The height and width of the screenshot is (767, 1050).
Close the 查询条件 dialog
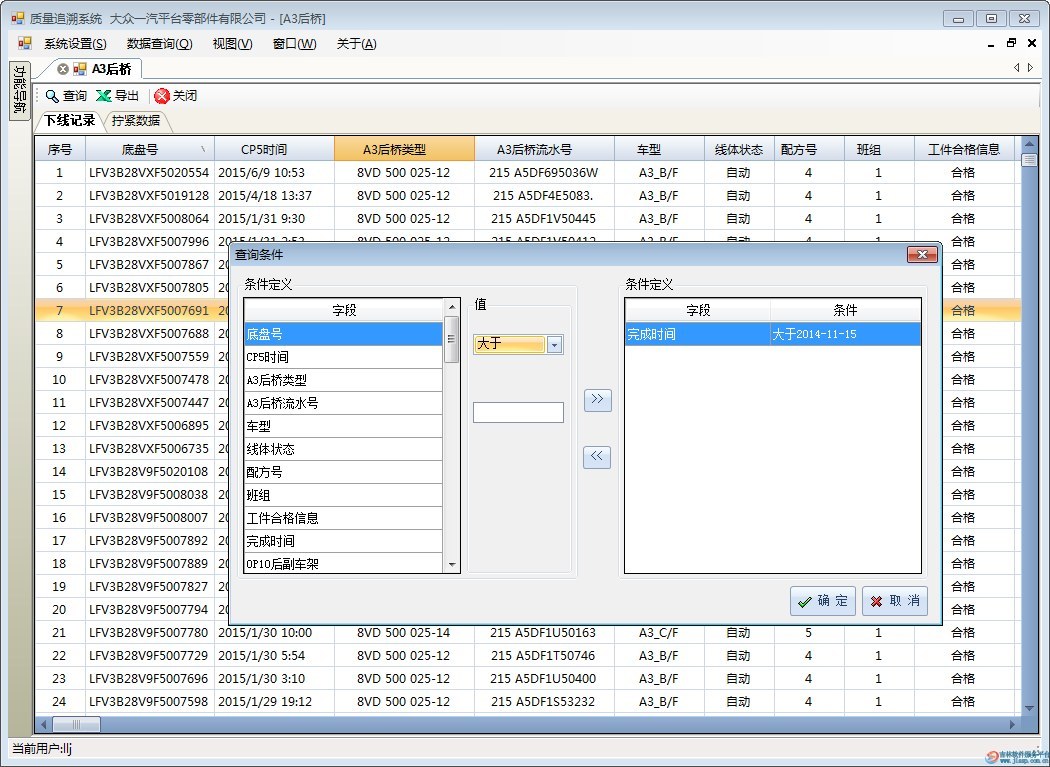tap(922, 255)
